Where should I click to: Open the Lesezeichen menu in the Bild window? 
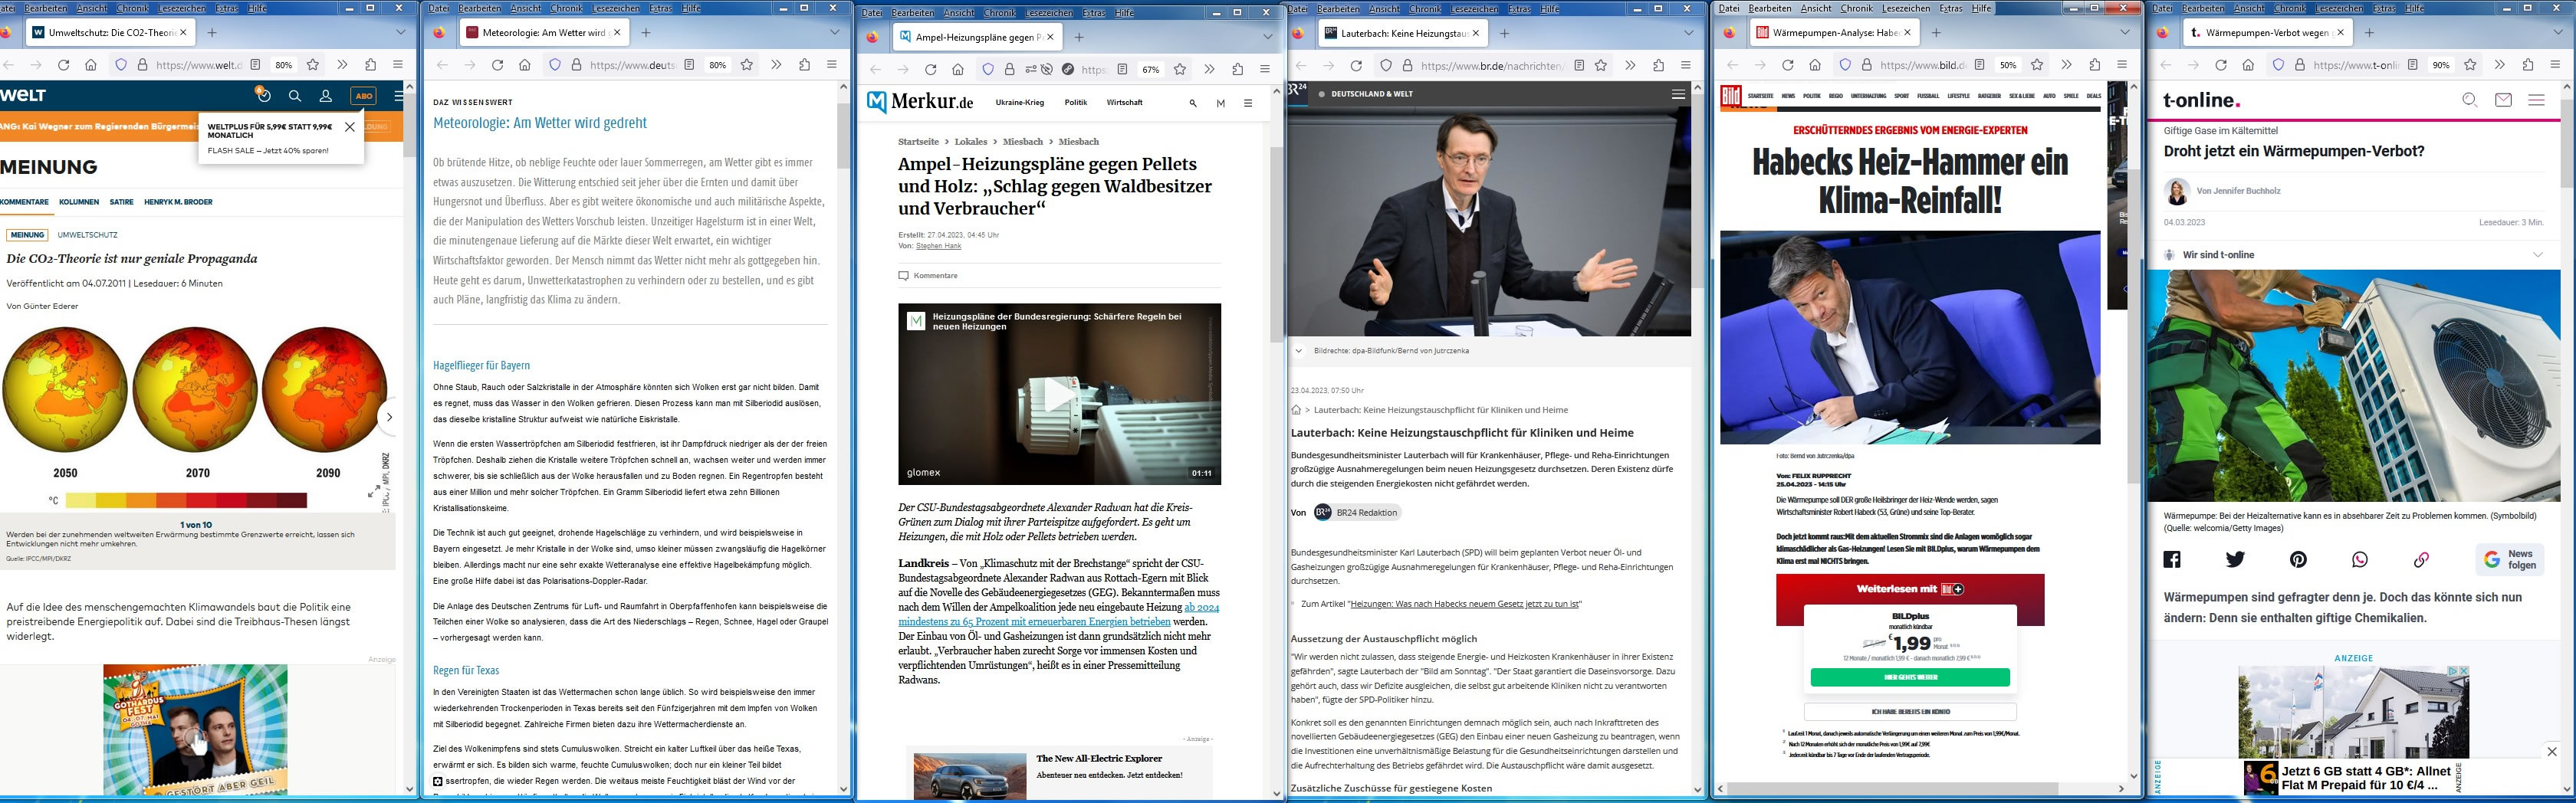click(1905, 9)
